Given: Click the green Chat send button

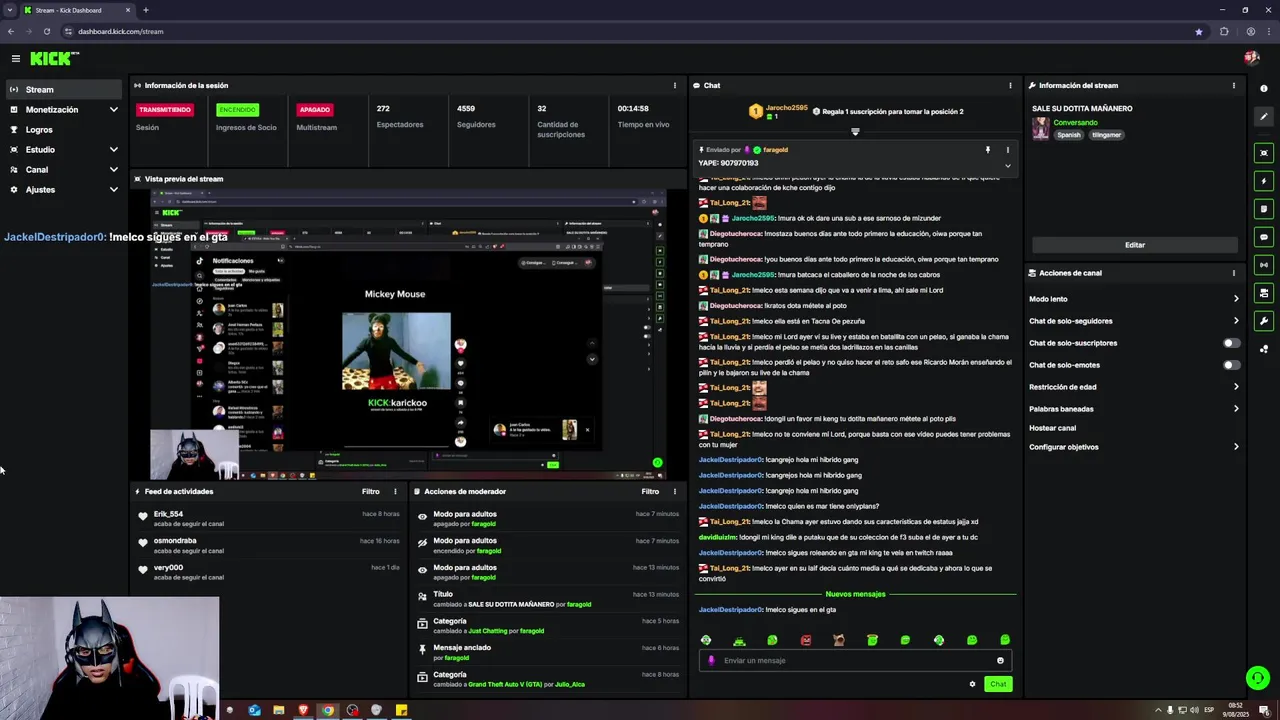Looking at the screenshot, I should point(998,684).
